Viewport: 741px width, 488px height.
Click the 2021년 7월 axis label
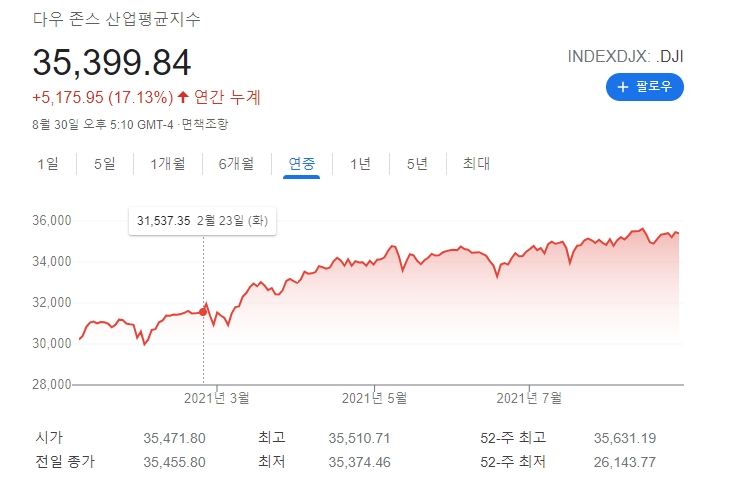(x=530, y=398)
